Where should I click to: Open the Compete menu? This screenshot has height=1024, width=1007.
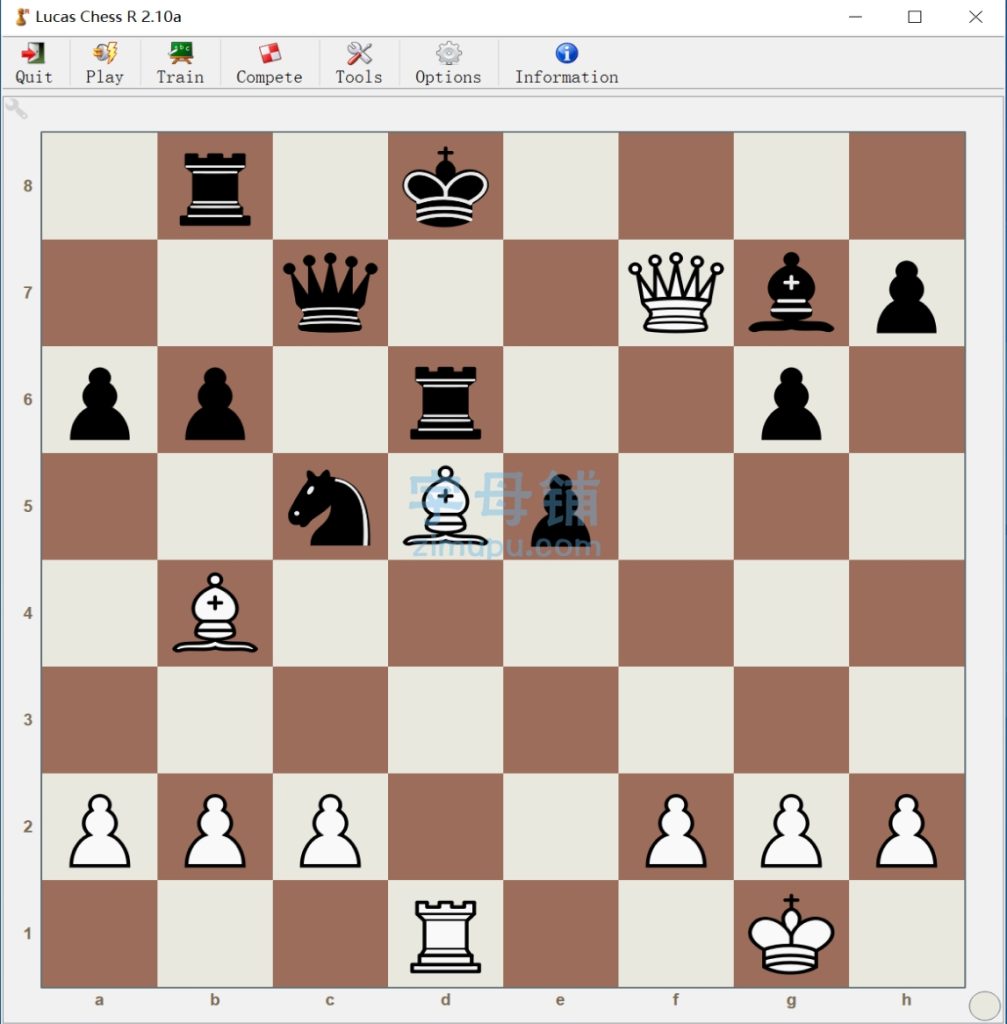pos(269,63)
